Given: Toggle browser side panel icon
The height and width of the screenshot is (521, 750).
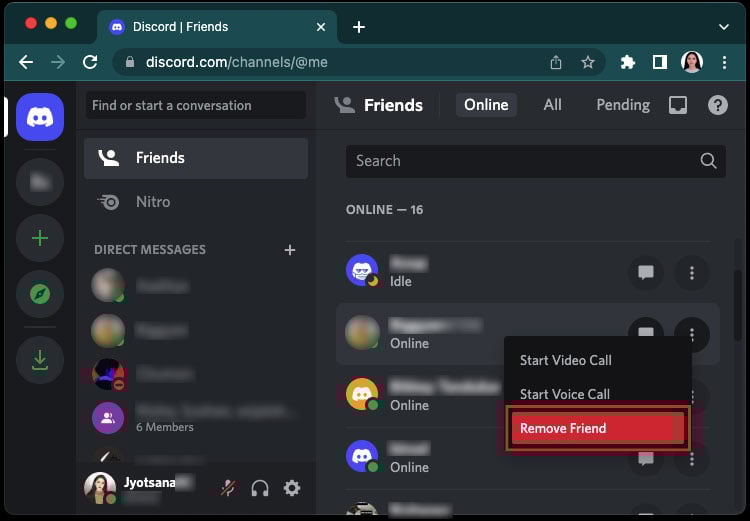Looking at the screenshot, I should [660, 62].
